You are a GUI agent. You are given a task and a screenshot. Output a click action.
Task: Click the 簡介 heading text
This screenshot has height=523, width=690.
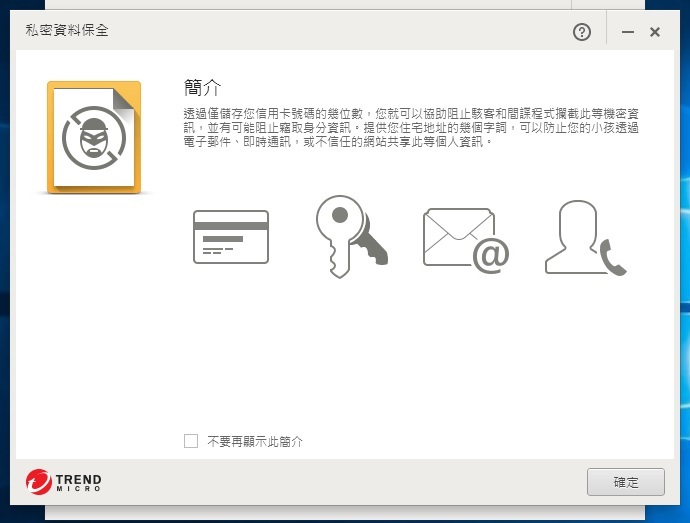202,88
